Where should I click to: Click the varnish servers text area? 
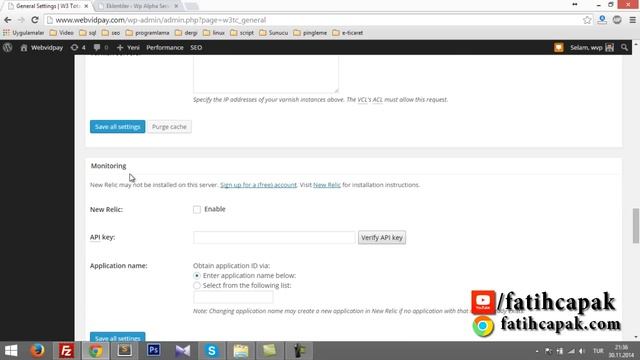pos(266,74)
